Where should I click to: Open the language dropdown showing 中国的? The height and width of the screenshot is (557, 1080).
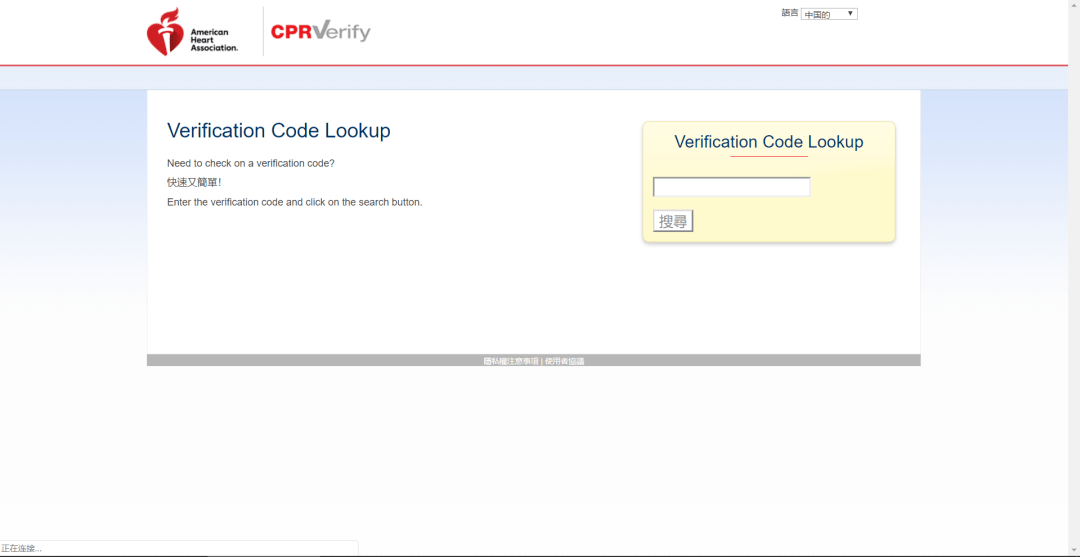click(829, 14)
